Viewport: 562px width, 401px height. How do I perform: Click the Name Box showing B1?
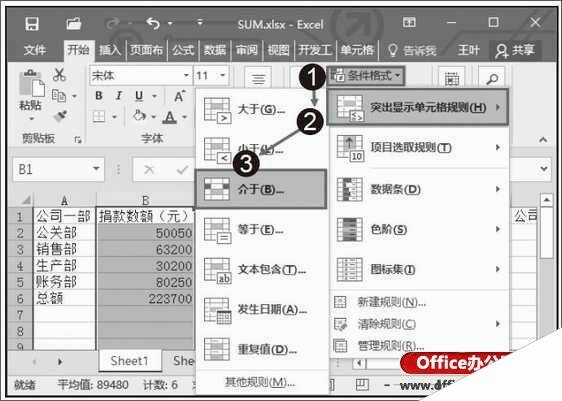[59, 169]
